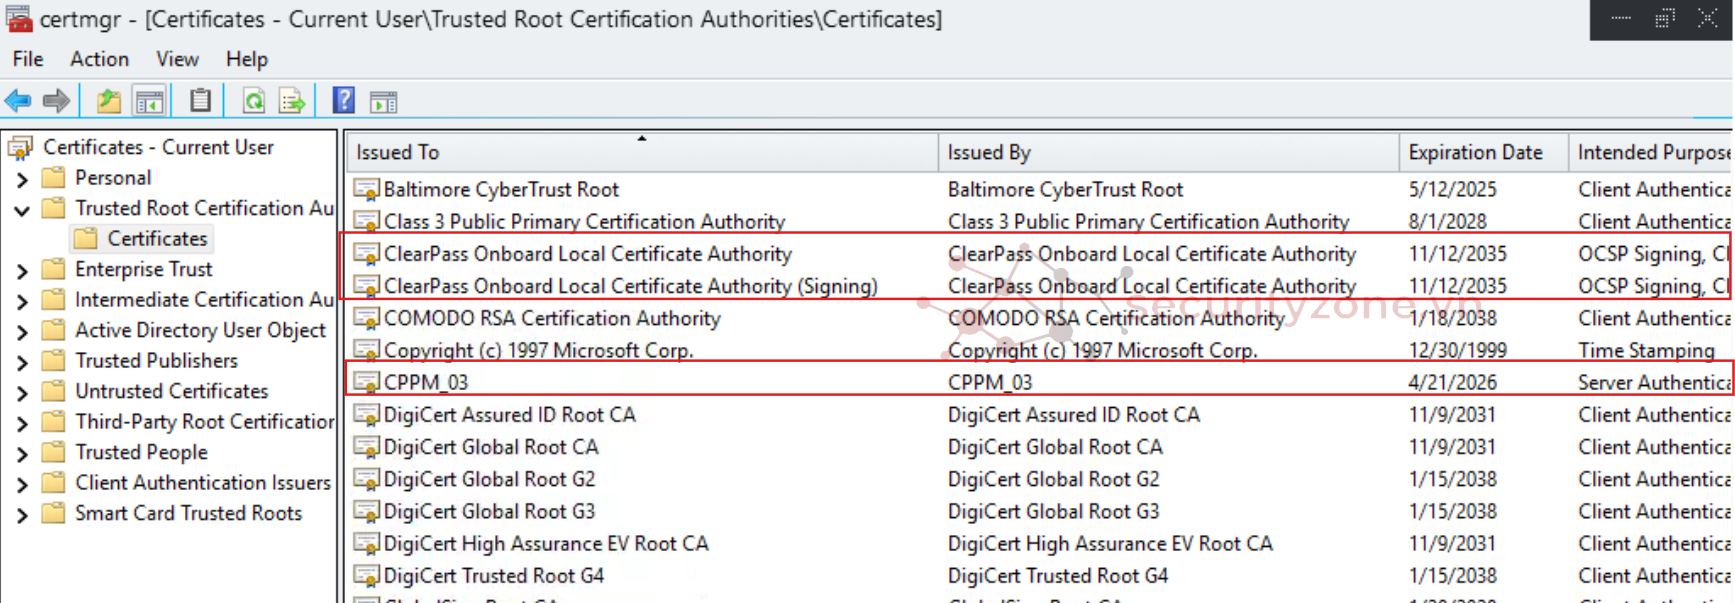This screenshot has width=1735, height=603.
Task: Click the DigiCert Global Root G2 certificate icon
Action: pyautogui.click(x=367, y=480)
